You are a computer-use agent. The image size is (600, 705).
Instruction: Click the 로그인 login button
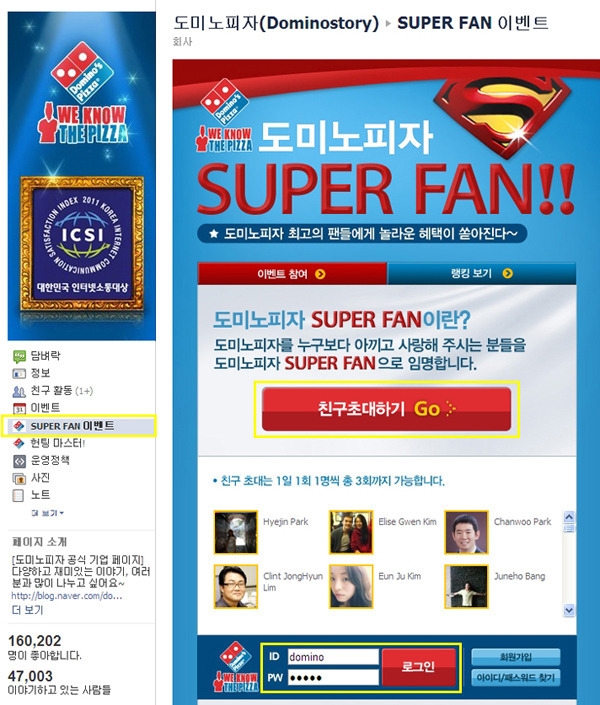[418, 667]
